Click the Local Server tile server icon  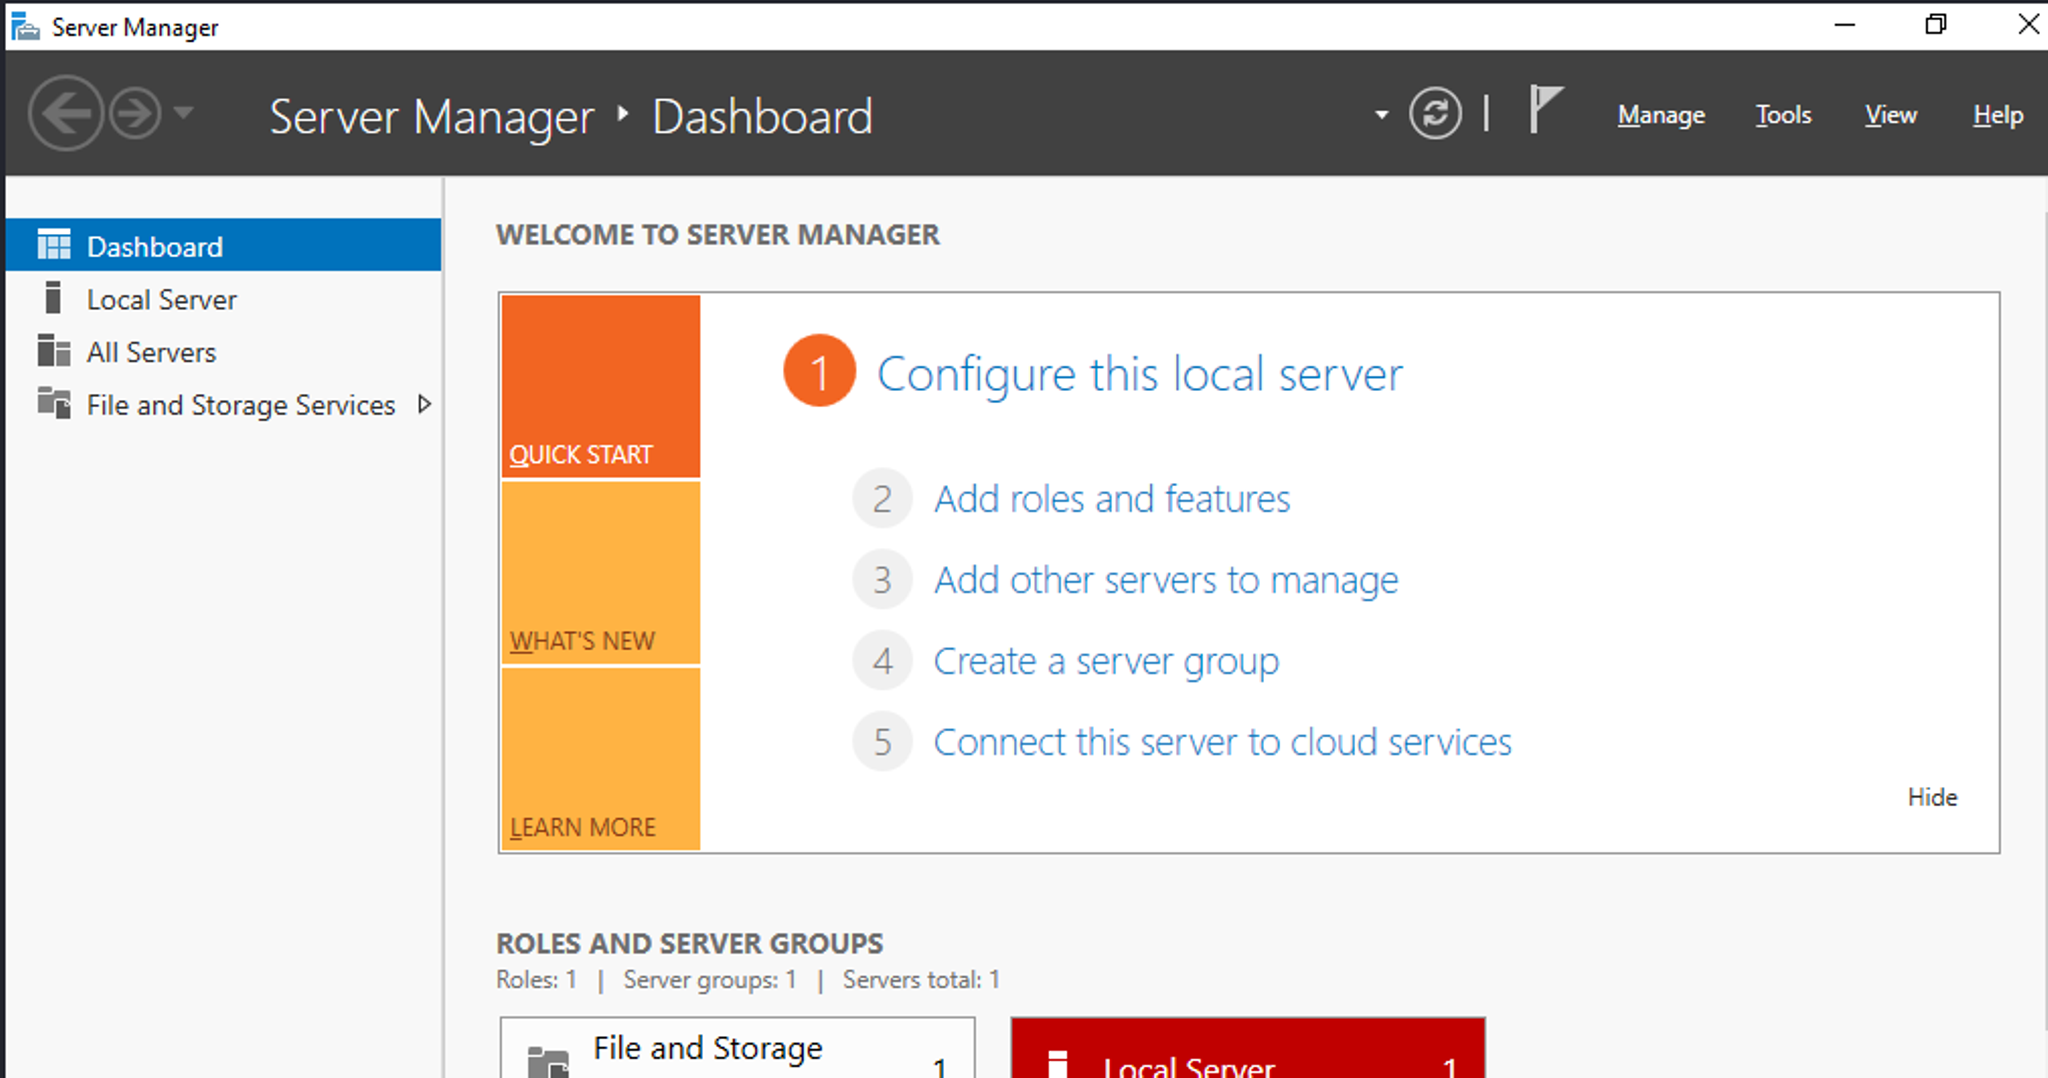(x=1057, y=1064)
